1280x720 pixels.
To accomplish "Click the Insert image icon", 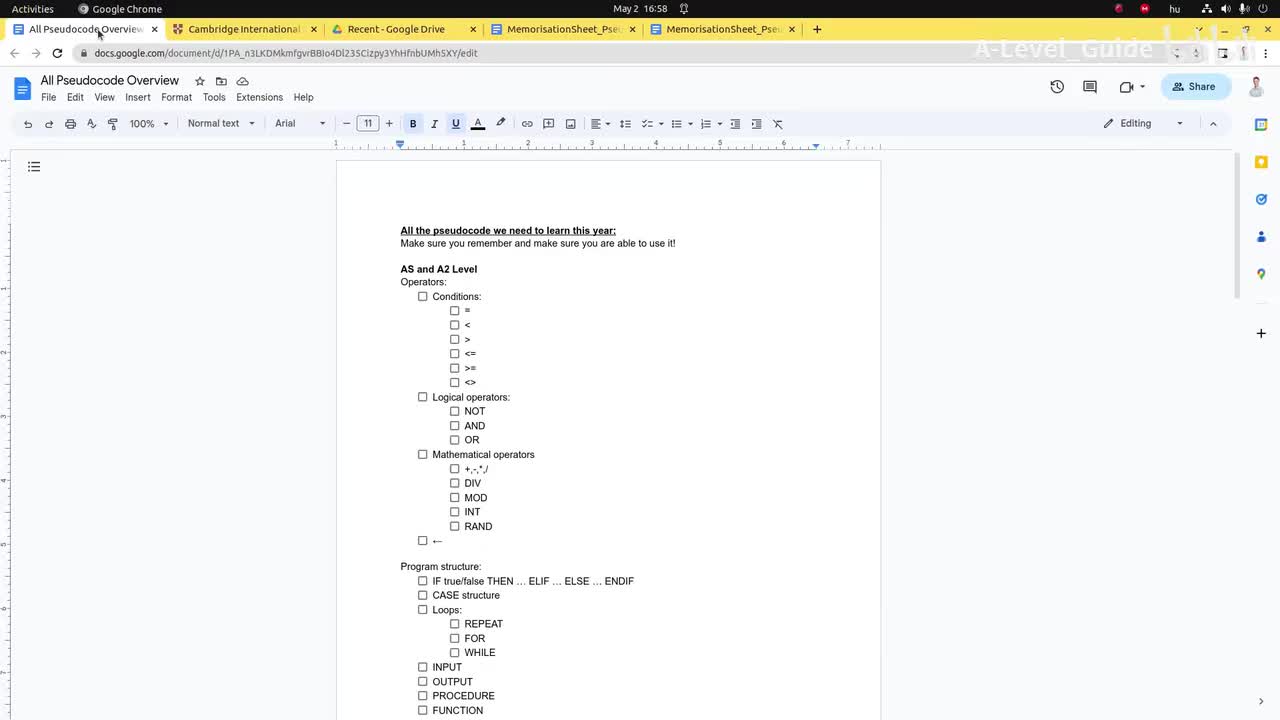I will click(570, 124).
